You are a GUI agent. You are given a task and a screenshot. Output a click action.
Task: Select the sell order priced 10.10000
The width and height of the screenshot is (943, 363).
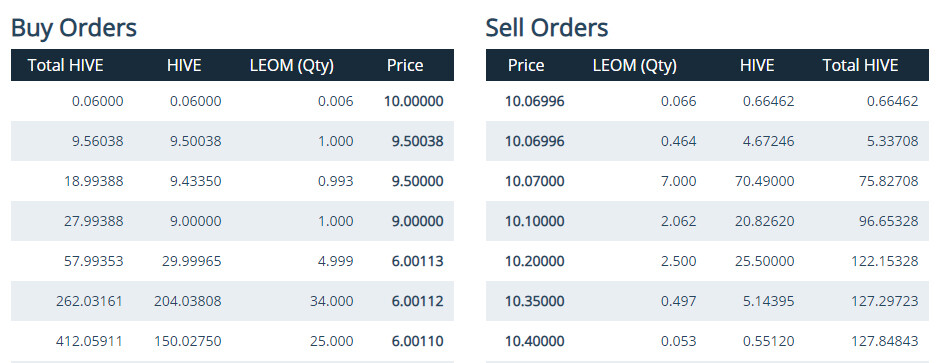(x=707, y=221)
